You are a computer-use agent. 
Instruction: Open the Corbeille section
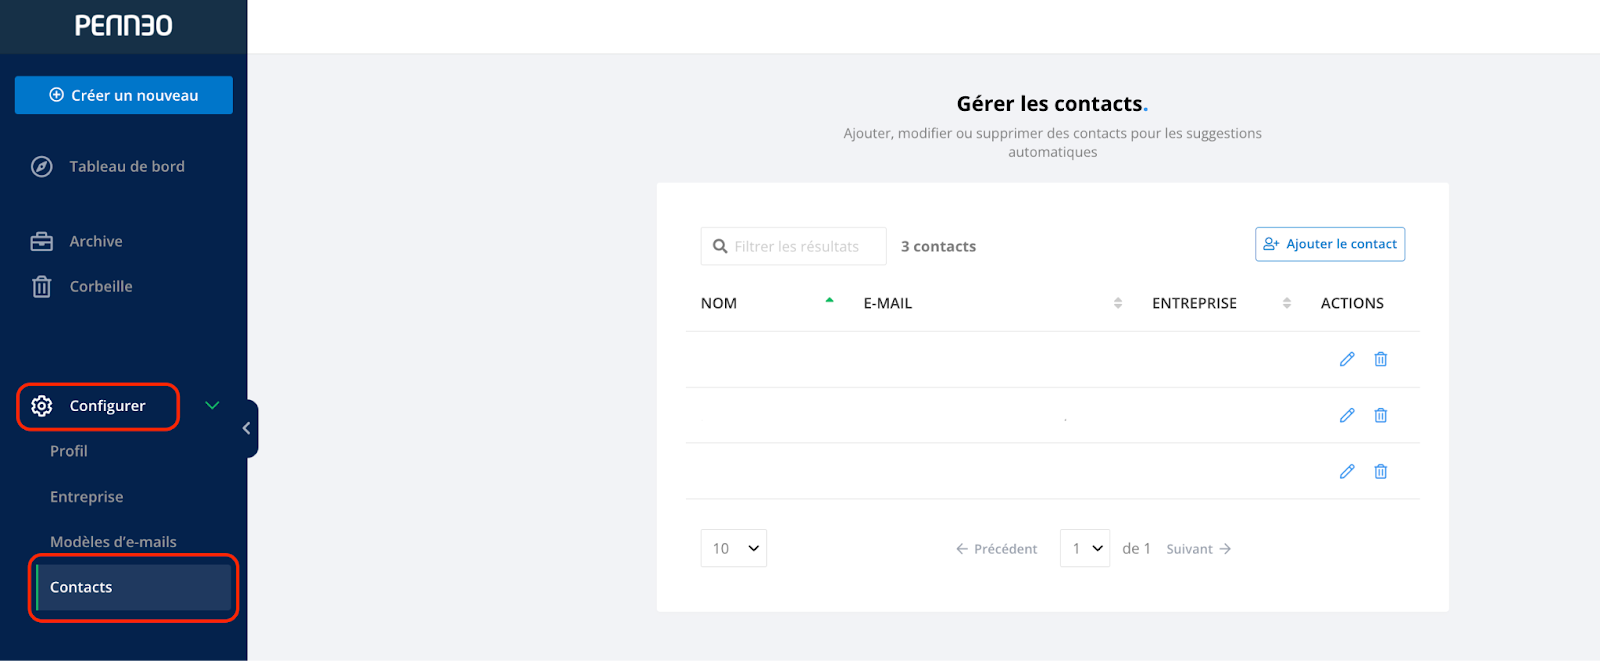(x=101, y=286)
